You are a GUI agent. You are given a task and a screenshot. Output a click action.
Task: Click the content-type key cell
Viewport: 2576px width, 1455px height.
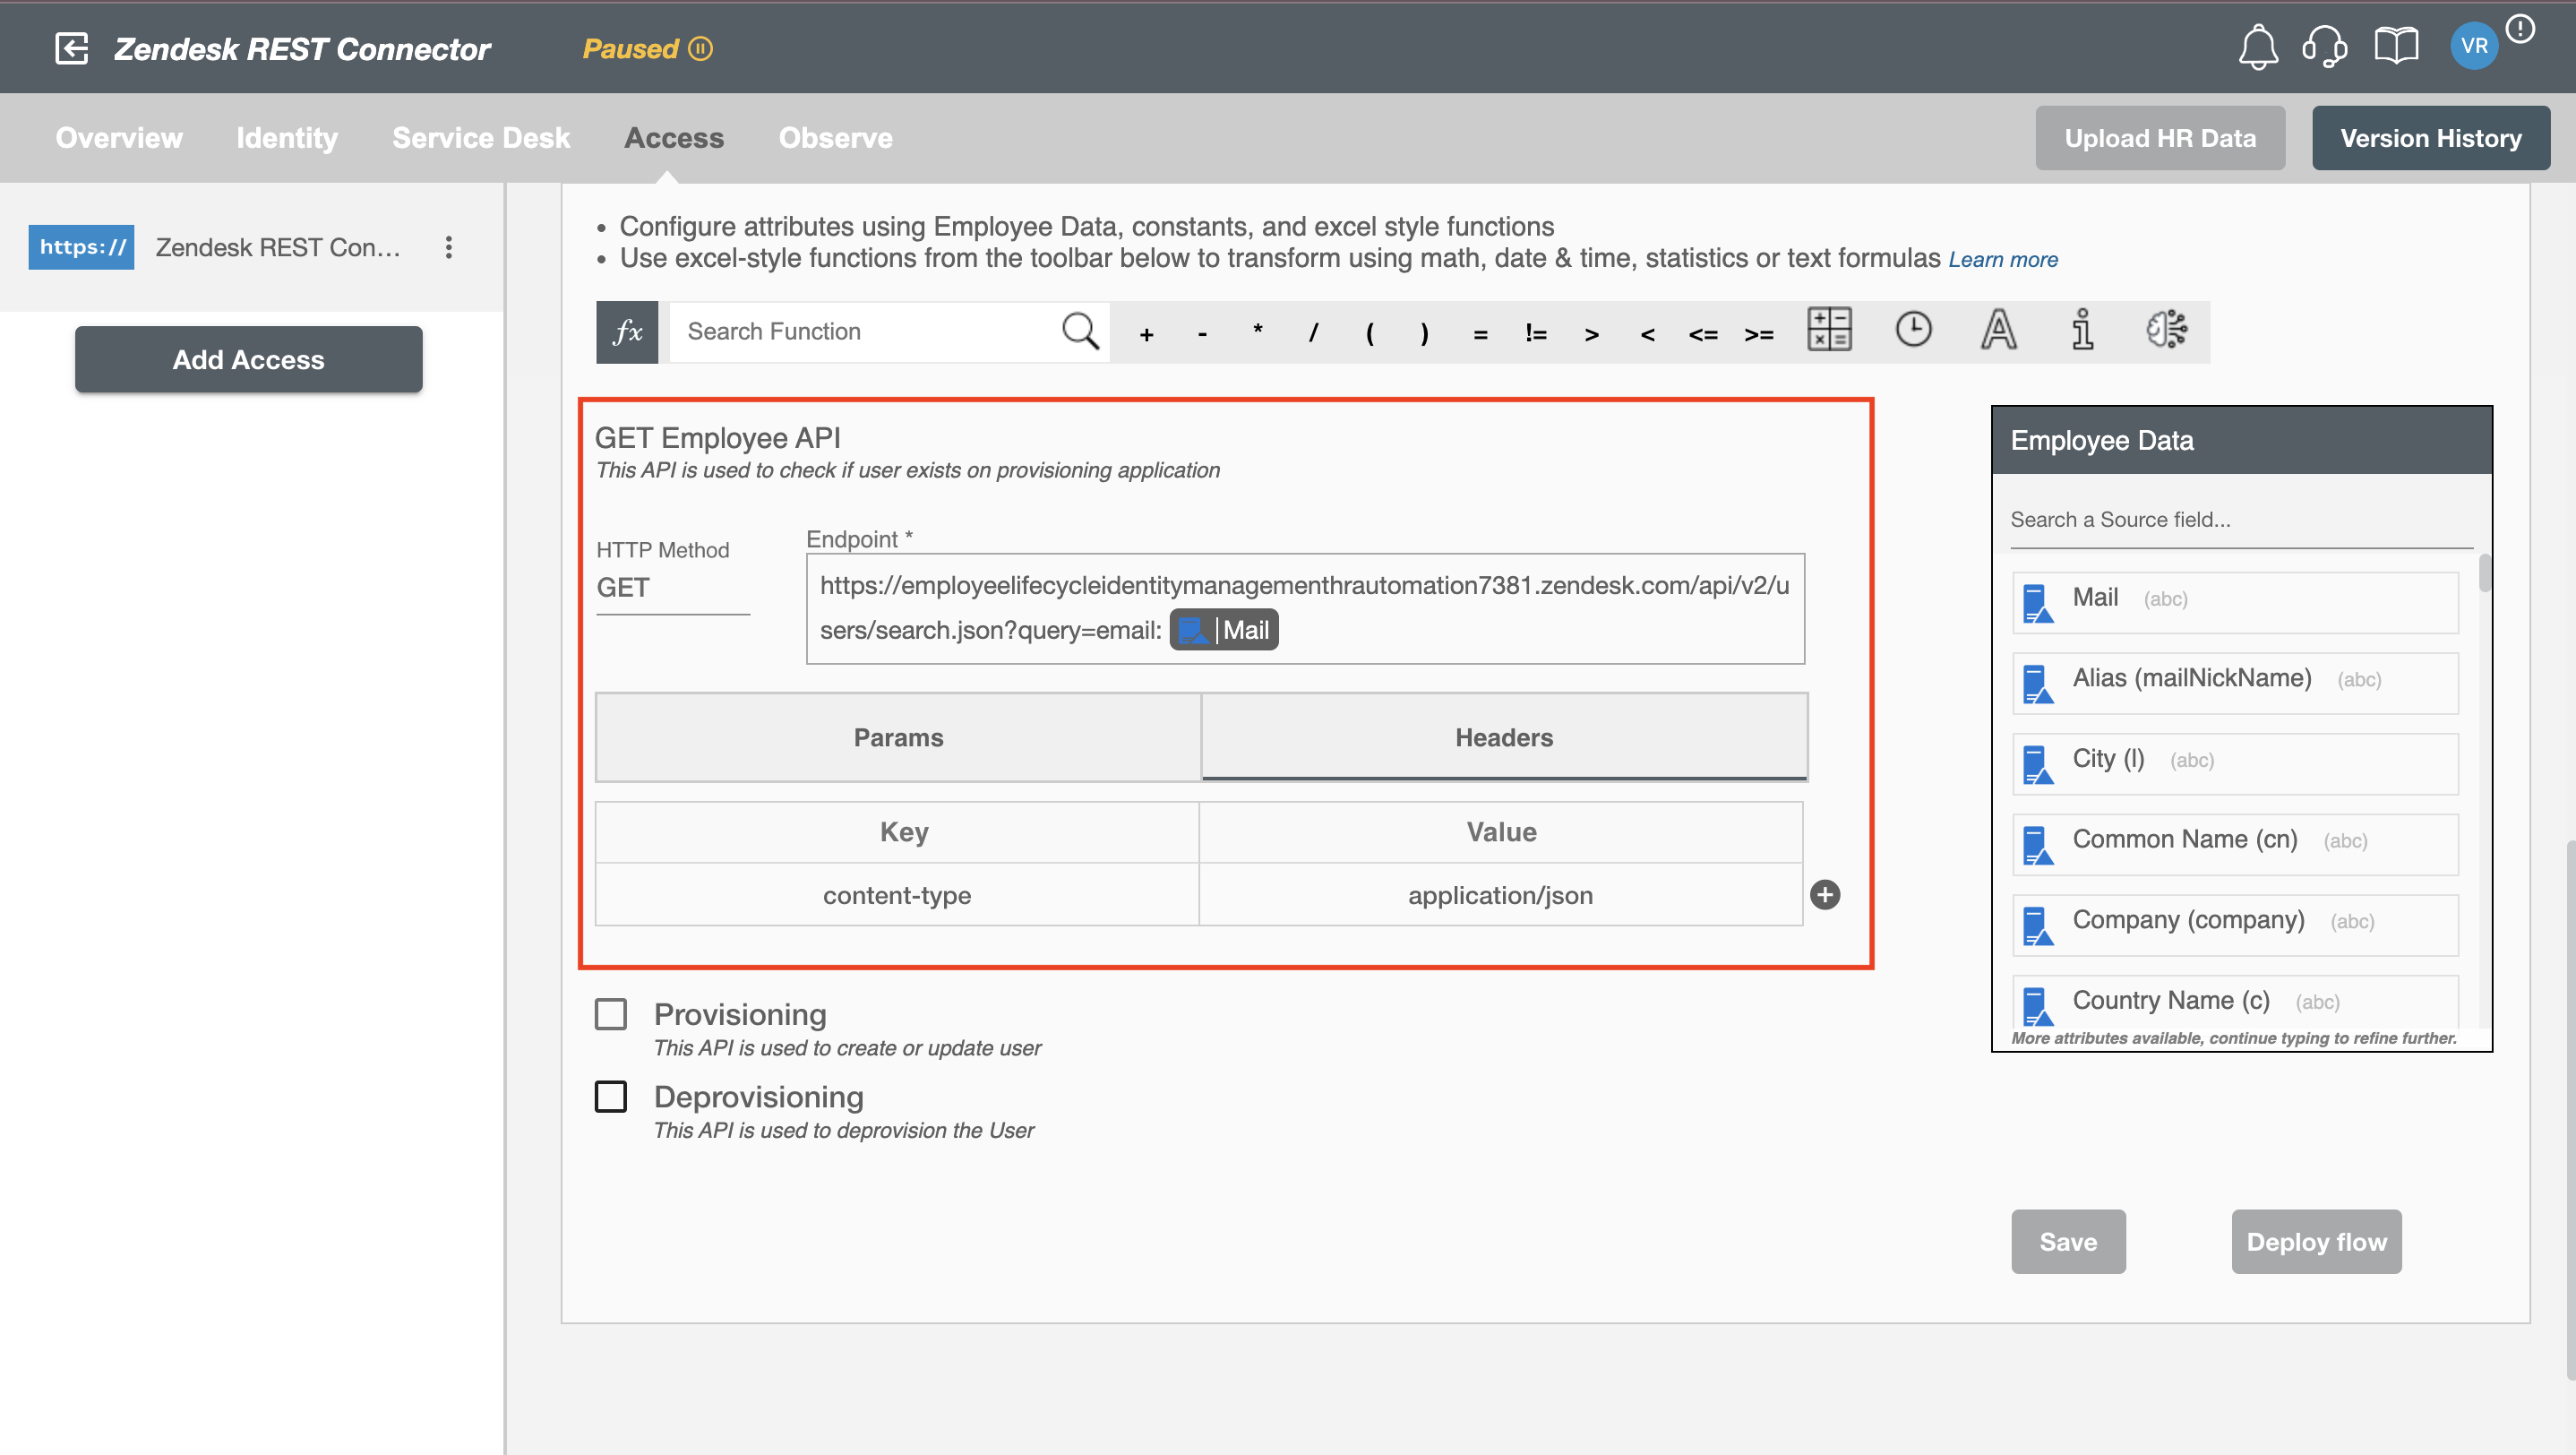pyautogui.click(x=897, y=895)
